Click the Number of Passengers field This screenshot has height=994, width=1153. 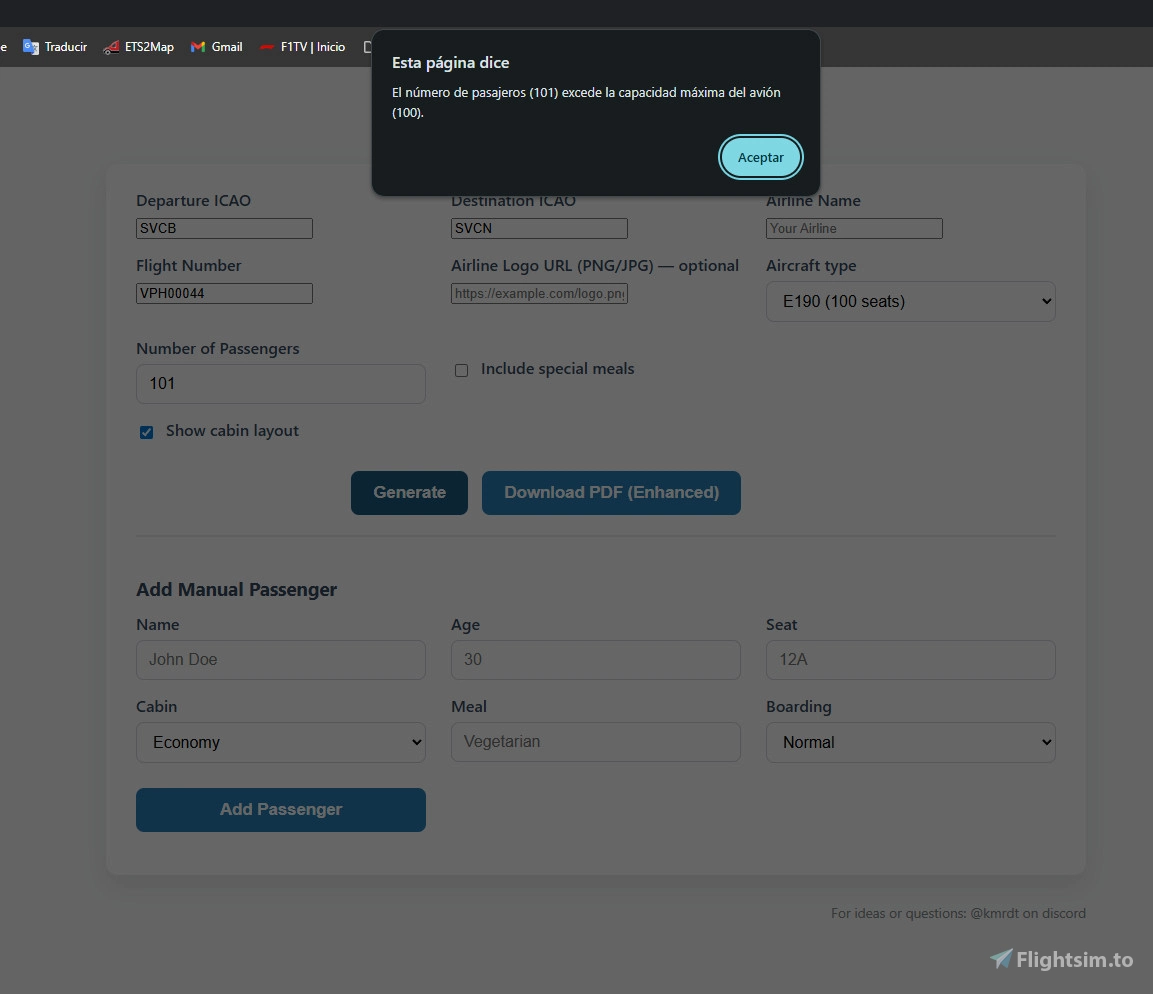[x=280, y=384]
